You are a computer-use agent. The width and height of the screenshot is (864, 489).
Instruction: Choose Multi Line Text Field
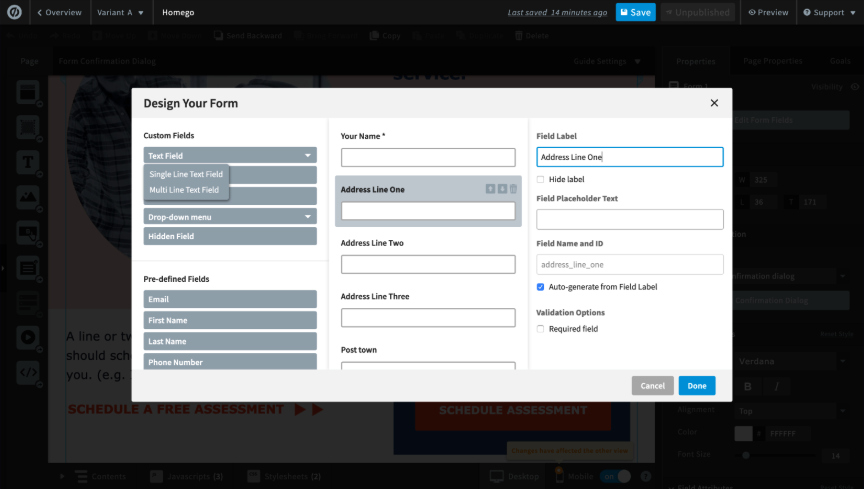tap(184, 190)
